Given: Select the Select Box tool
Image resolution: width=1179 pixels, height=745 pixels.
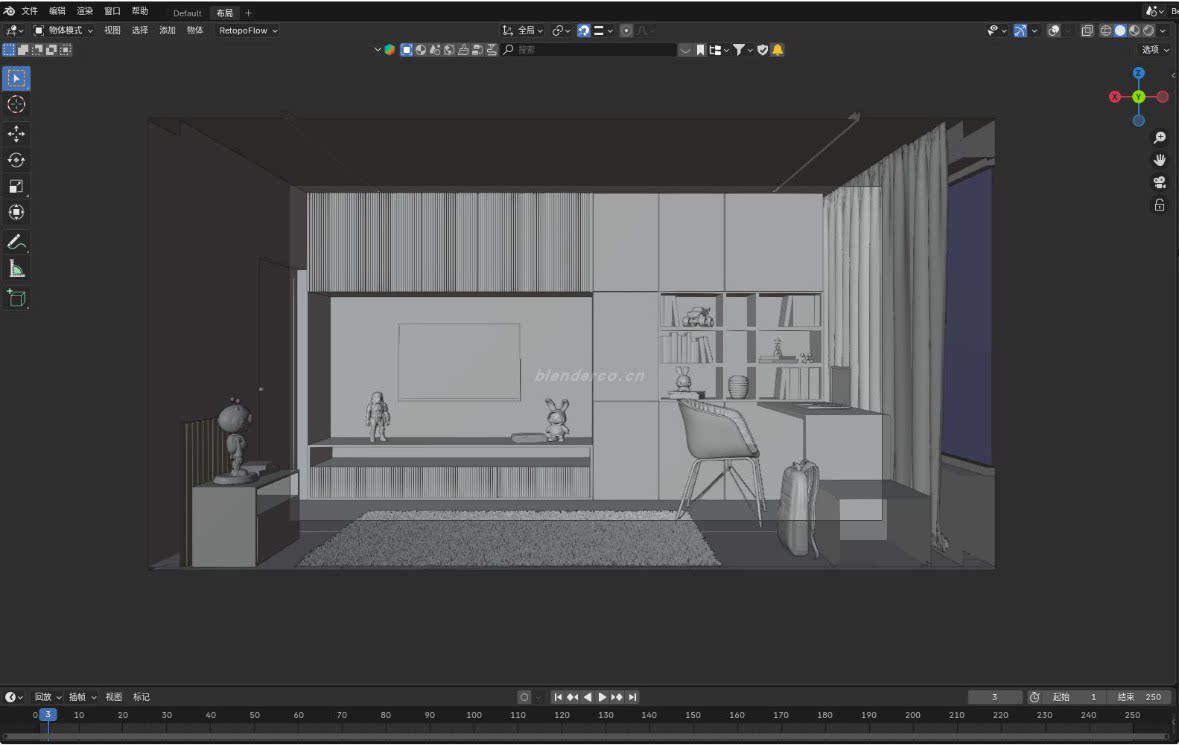Looking at the screenshot, I should (x=16, y=78).
